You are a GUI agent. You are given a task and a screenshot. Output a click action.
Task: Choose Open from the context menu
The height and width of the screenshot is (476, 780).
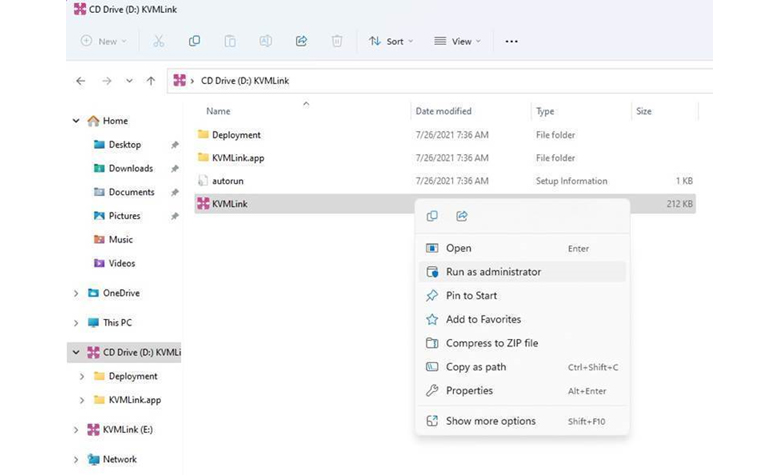click(x=522, y=248)
